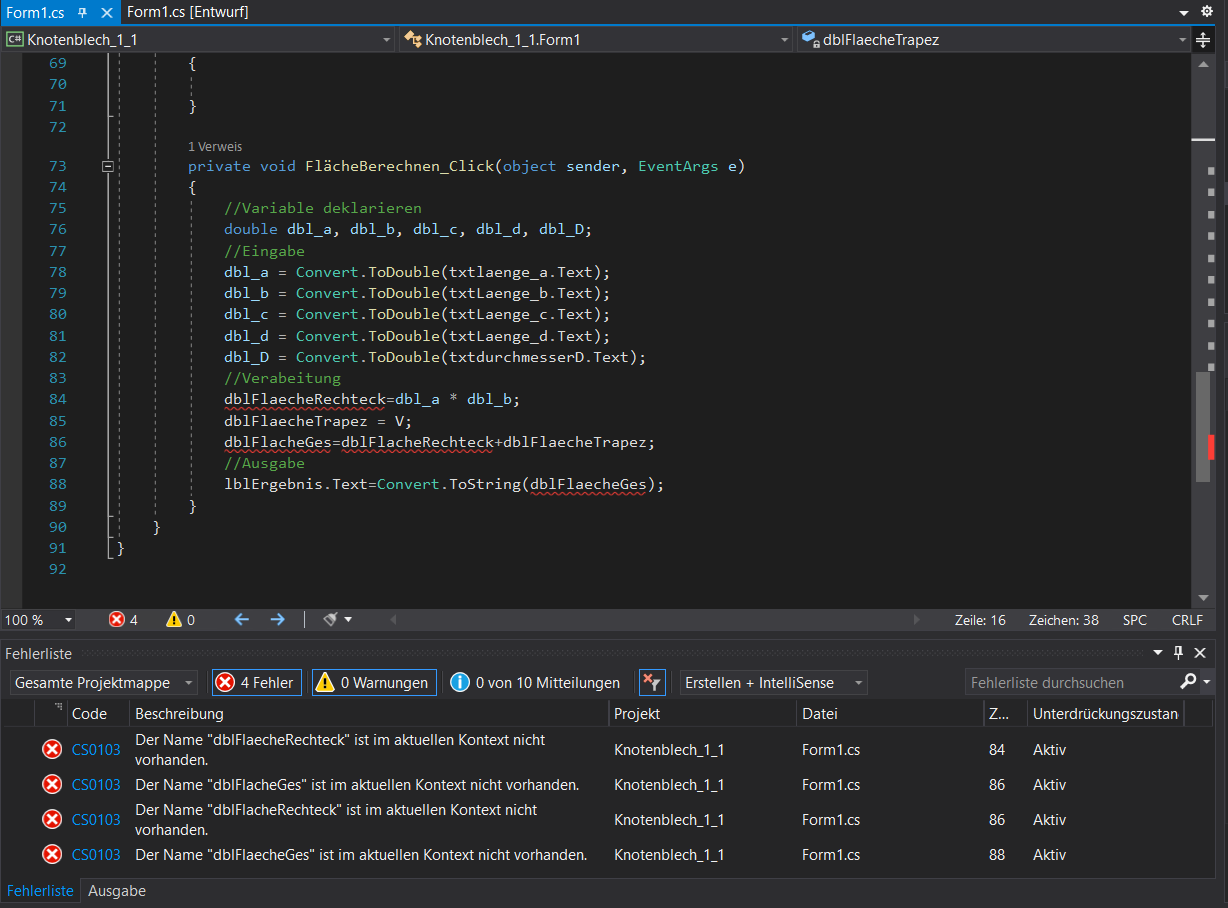Screen dimensions: 1228x908
Task: Toggle the '0 von 10 Mitteilungen' filter
Action: 535,683
